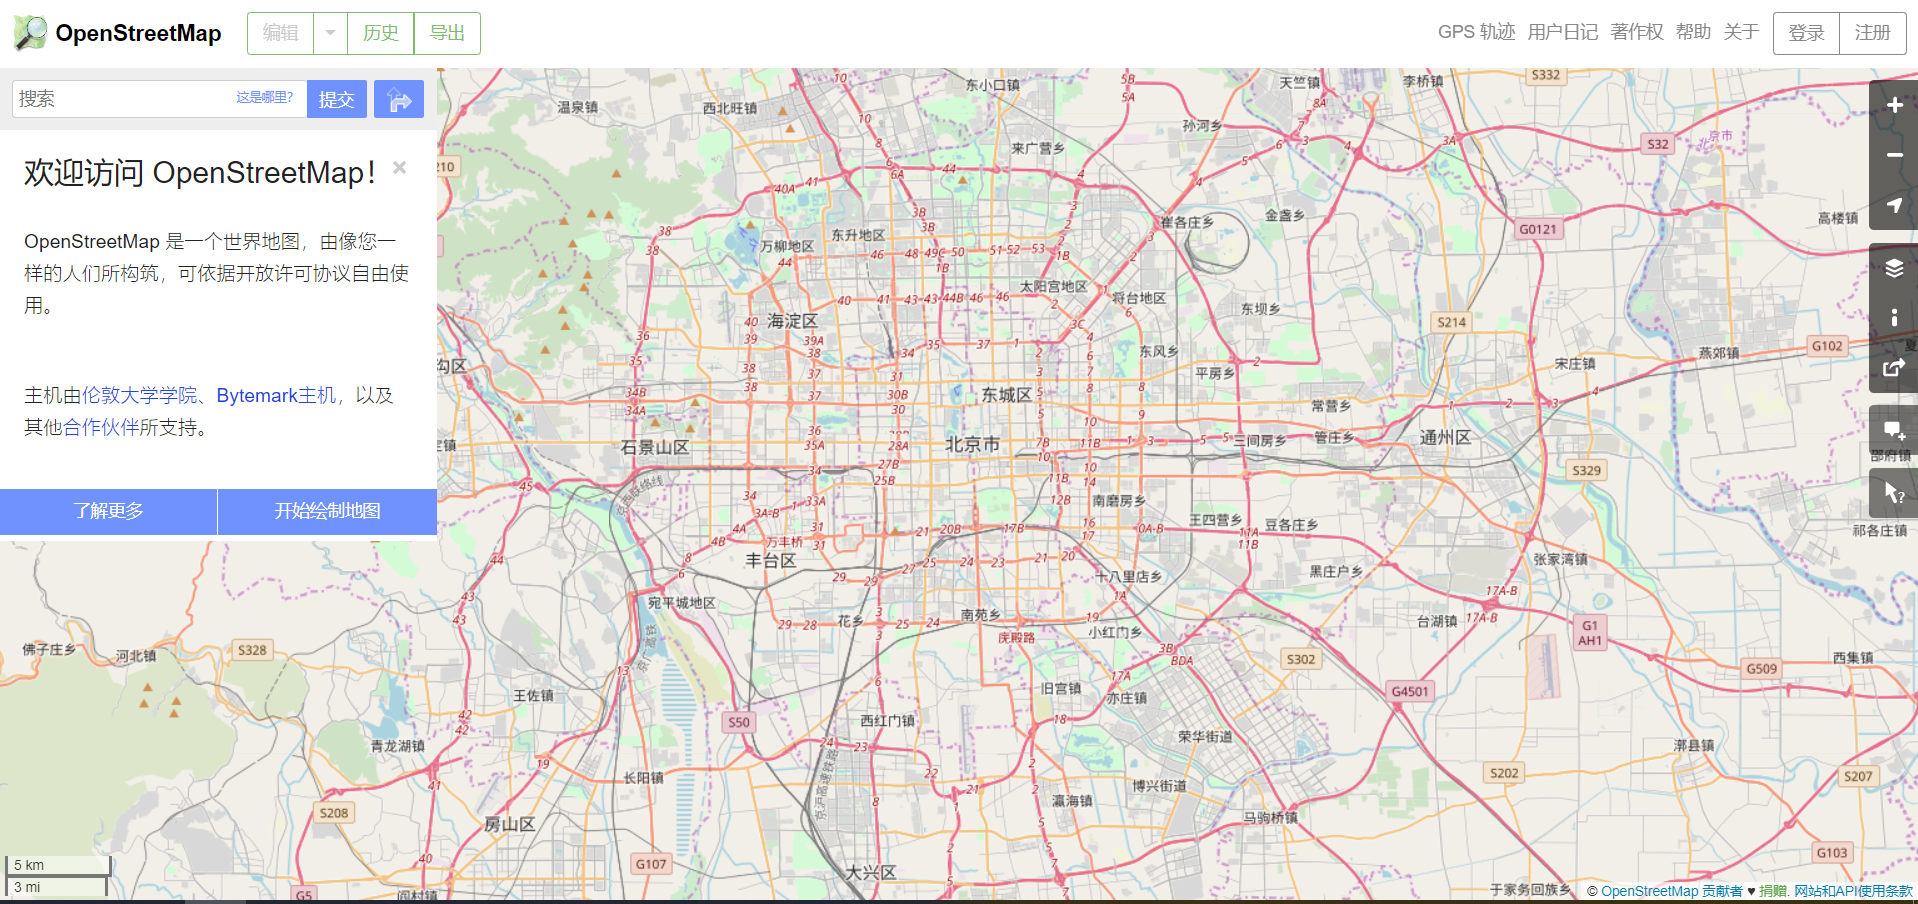Click the 提交 search submit button
Image resolution: width=1918 pixels, height=904 pixels.
pyautogui.click(x=336, y=98)
